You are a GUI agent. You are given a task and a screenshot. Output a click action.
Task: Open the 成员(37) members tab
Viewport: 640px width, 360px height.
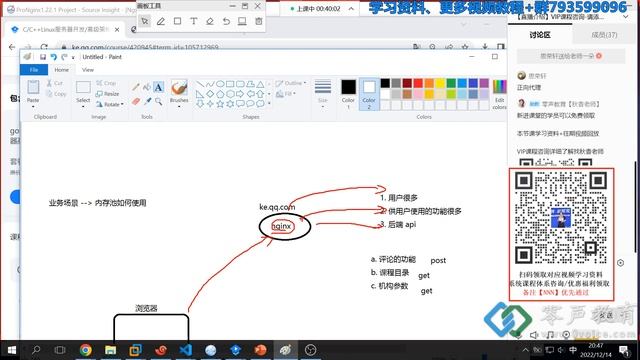coord(604,35)
